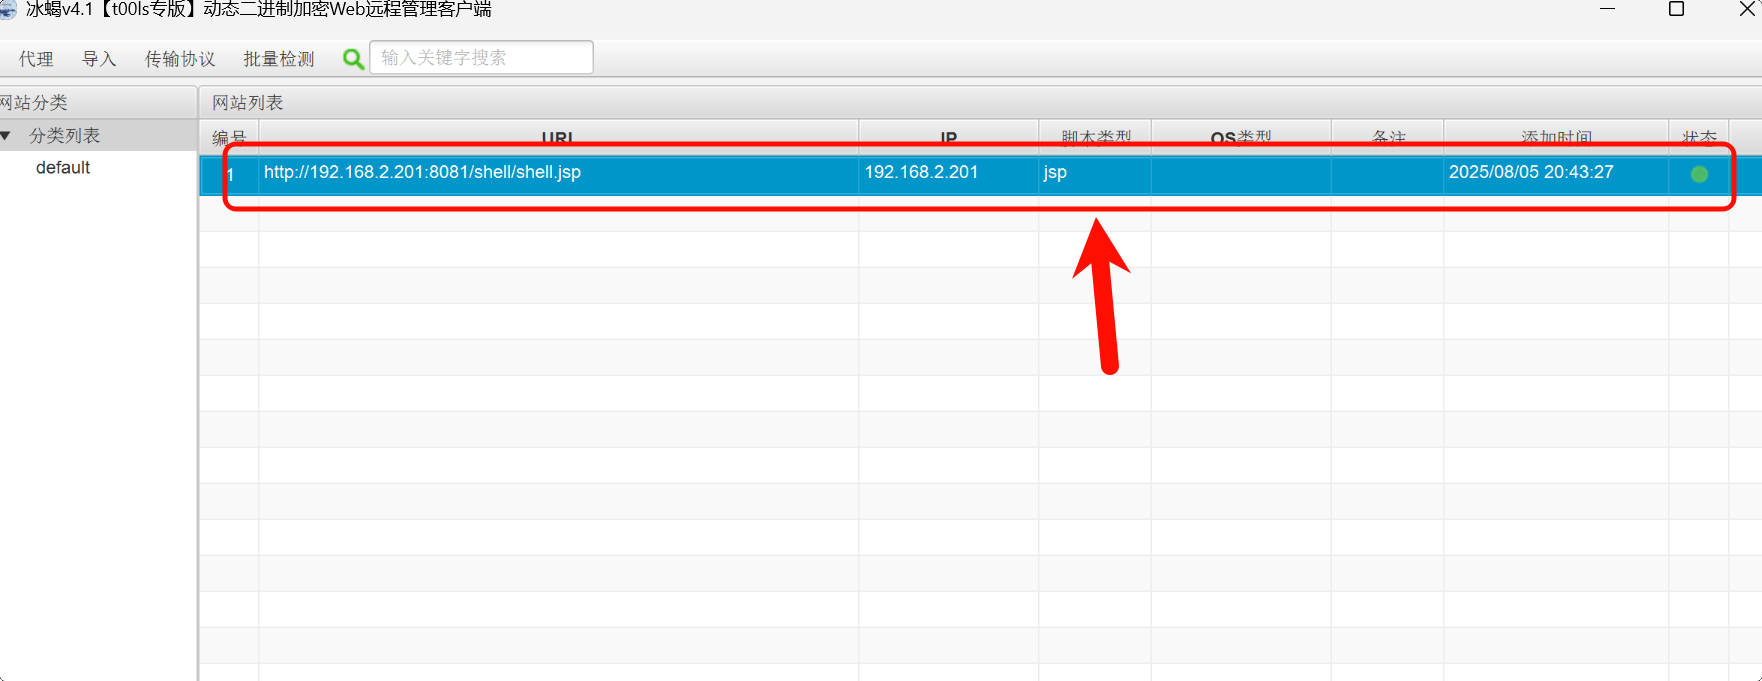Click the 添加时间 column header
Image resolution: width=1762 pixels, height=681 pixels.
tap(1555, 137)
